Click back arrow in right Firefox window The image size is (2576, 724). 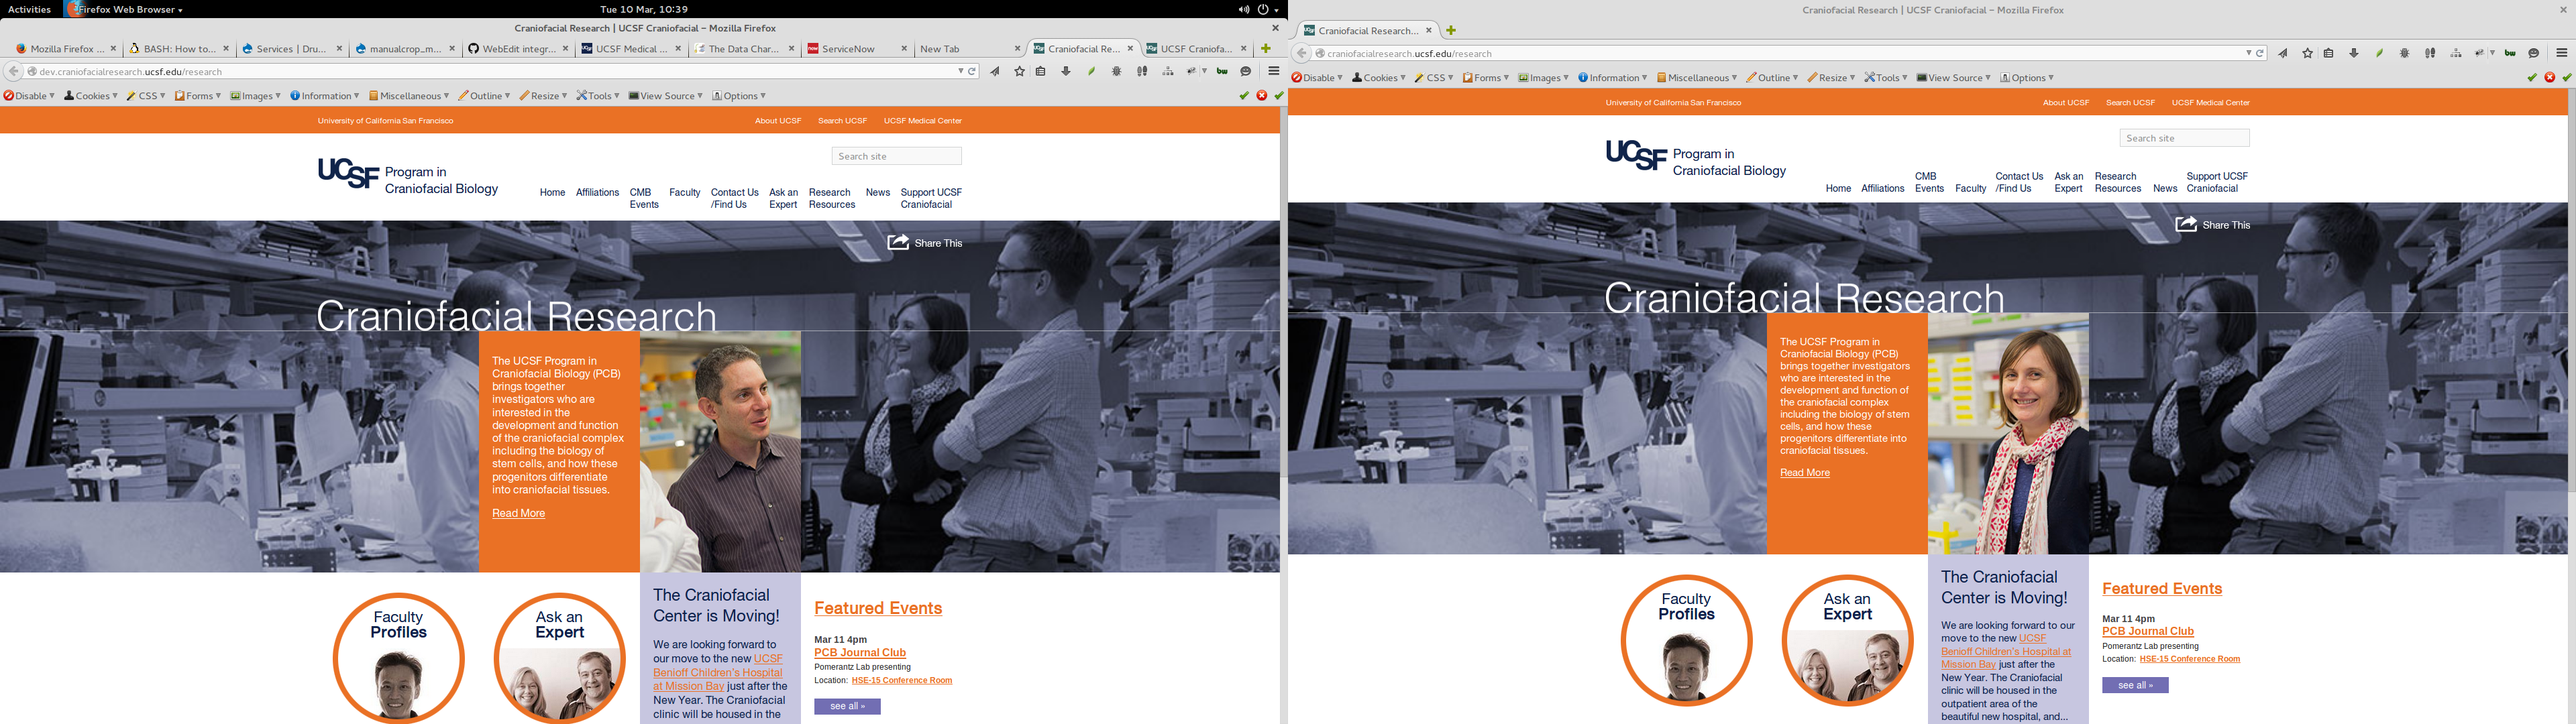(x=1301, y=54)
